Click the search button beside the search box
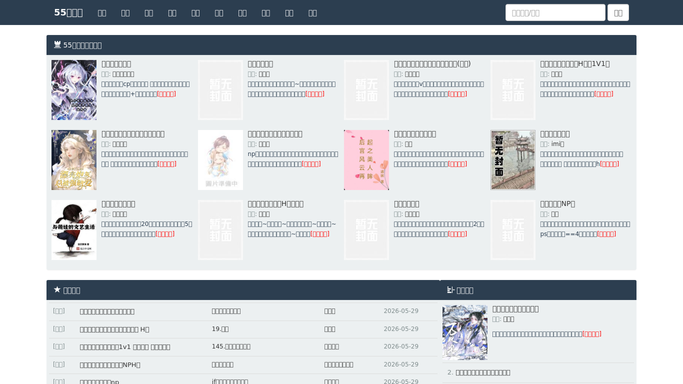683x384 pixels. click(618, 13)
